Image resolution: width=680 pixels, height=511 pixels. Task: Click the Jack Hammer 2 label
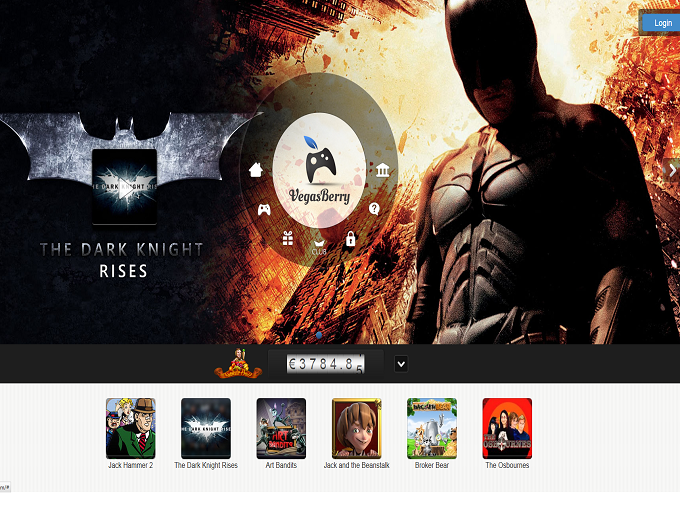pyautogui.click(x=131, y=465)
